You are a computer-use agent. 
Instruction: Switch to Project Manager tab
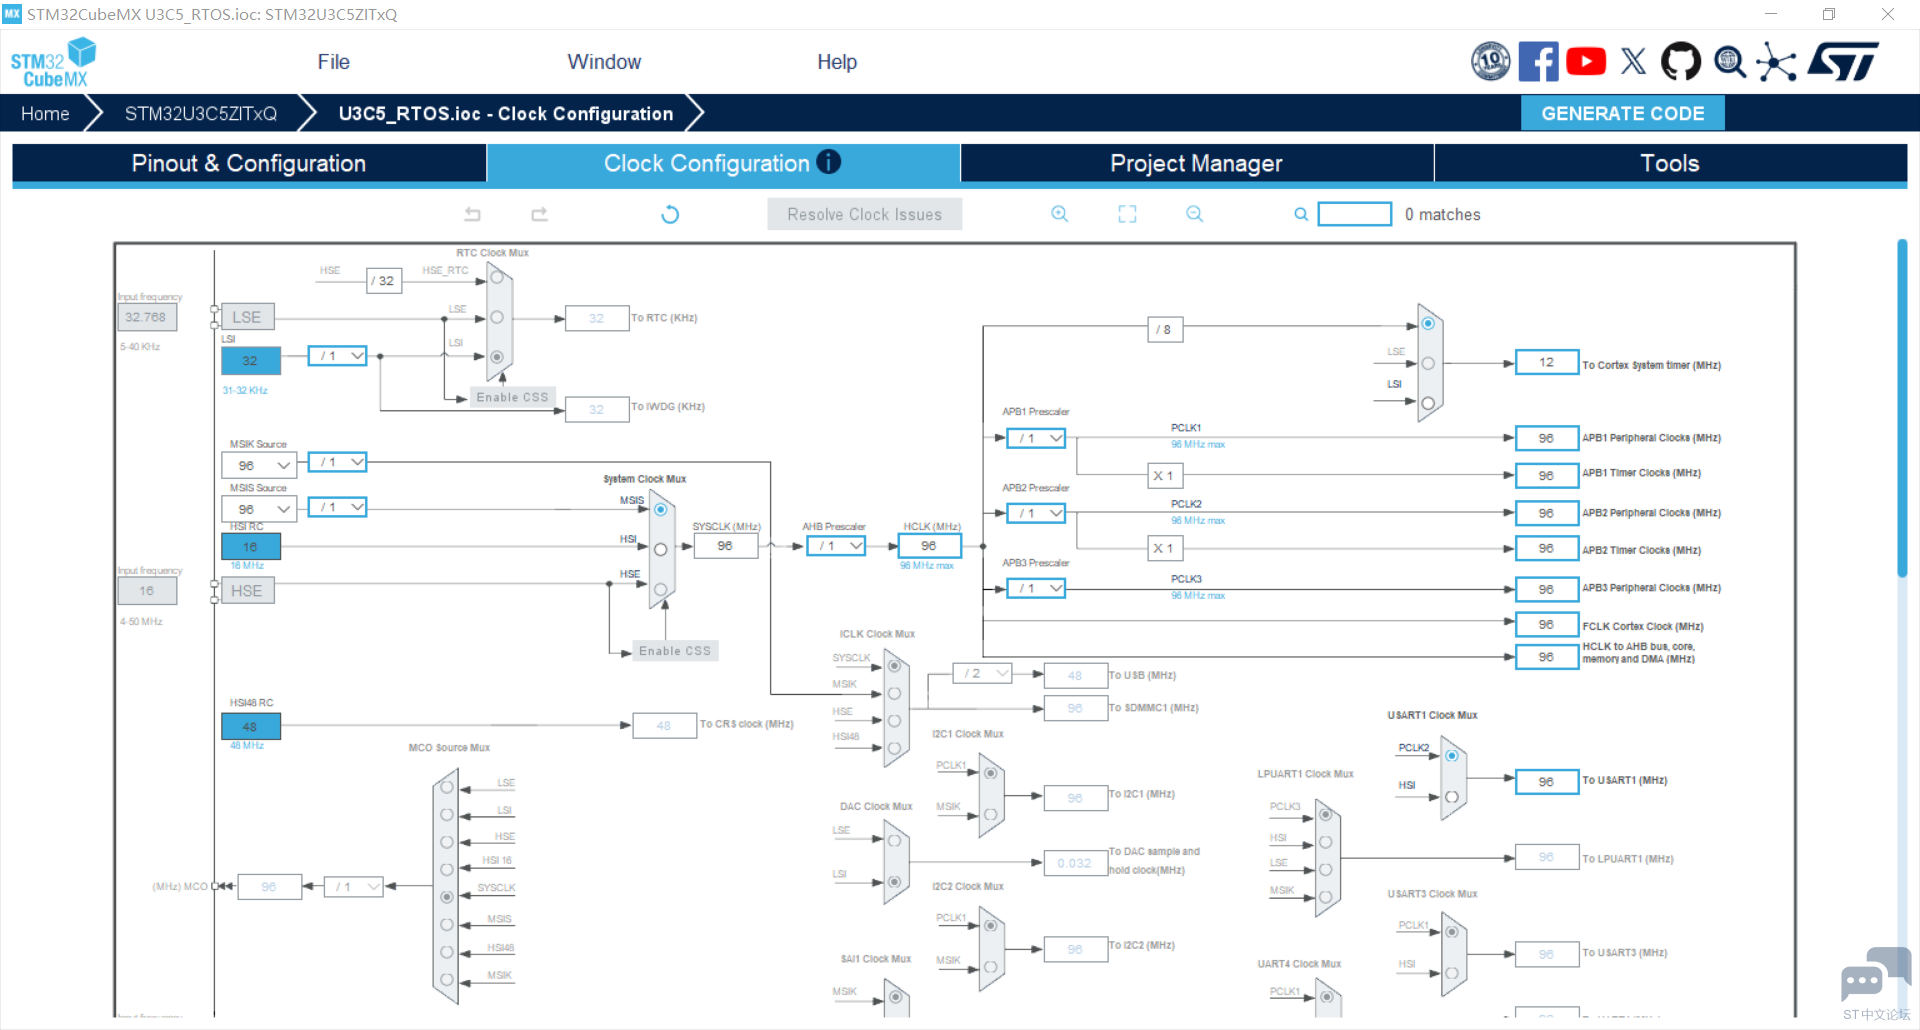(x=1197, y=163)
